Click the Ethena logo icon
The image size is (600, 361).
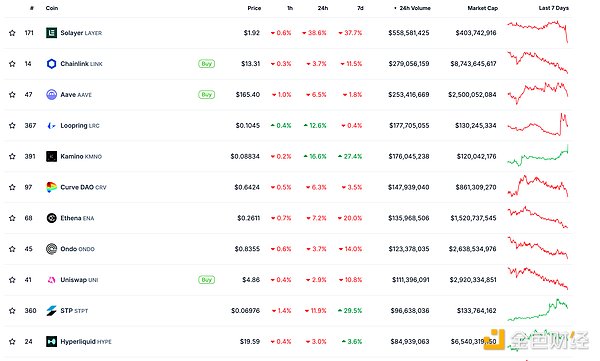pos(51,218)
